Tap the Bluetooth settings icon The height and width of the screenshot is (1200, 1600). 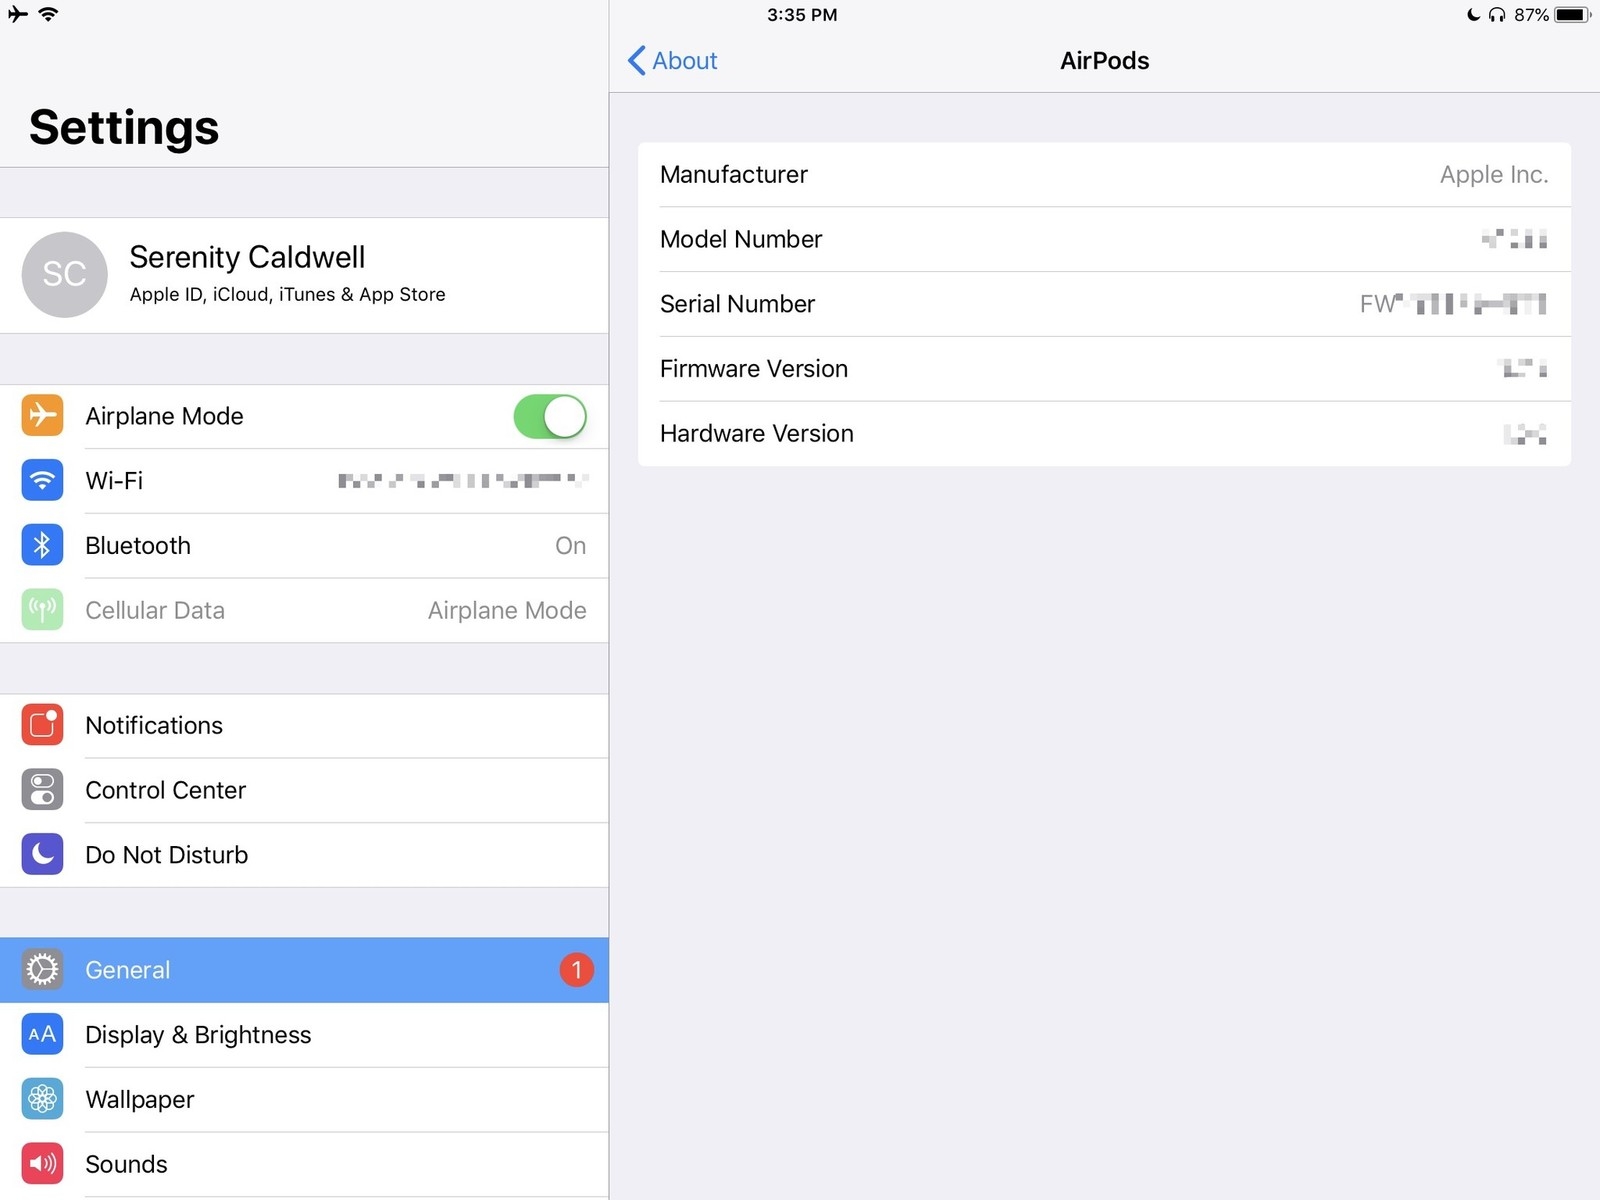pyautogui.click(x=42, y=545)
